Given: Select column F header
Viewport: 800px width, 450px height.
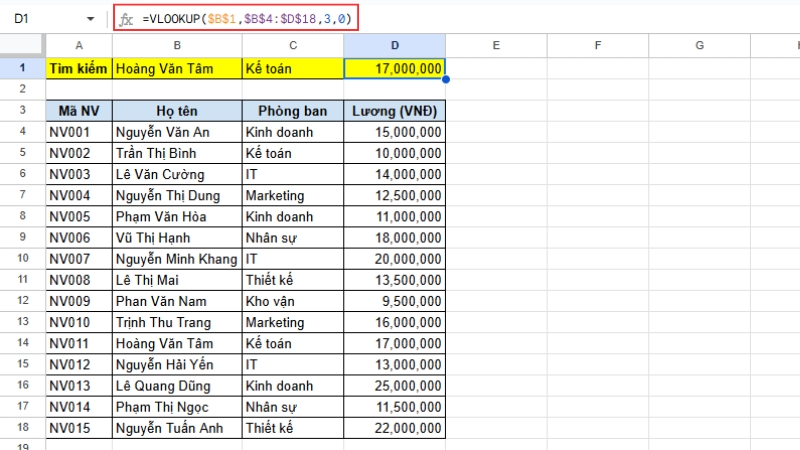Looking at the screenshot, I should 597,45.
